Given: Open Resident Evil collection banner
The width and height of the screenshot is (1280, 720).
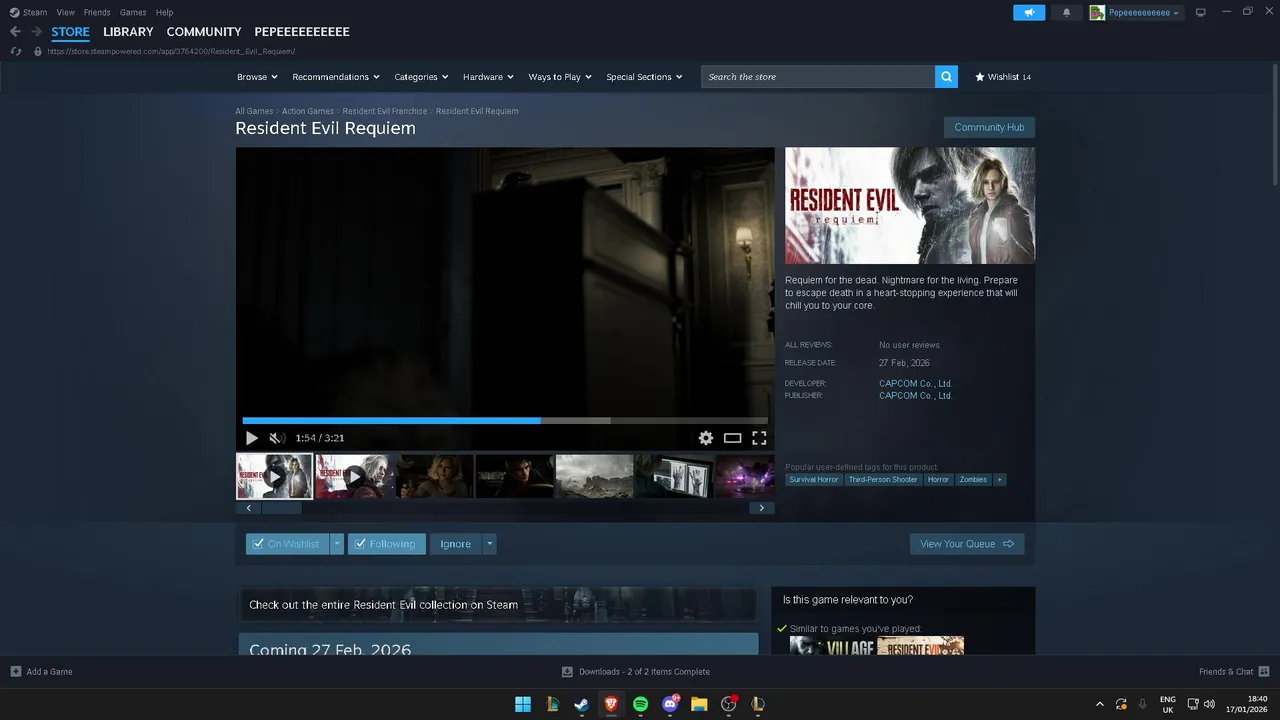Looking at the screenshot, I should click(498, 605).
